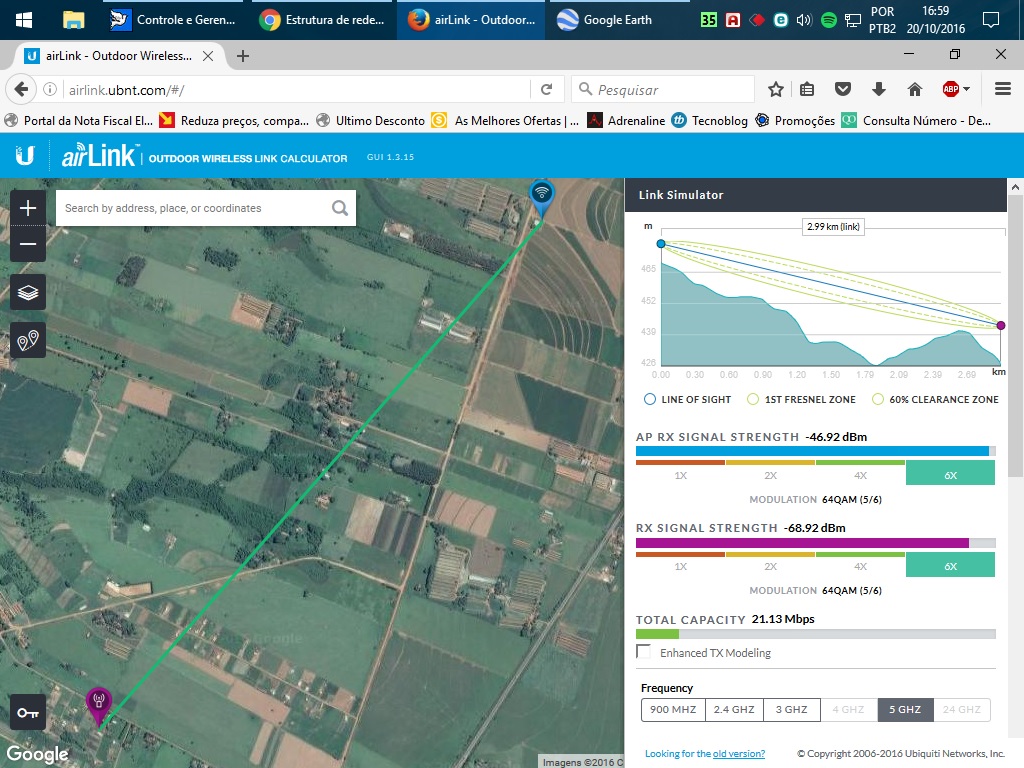The height and width of the screenshot is (768, 1024).
Task: Click the airlink.ubnt.com address bar
Action: pyautogui.click(x=297, y=89)
